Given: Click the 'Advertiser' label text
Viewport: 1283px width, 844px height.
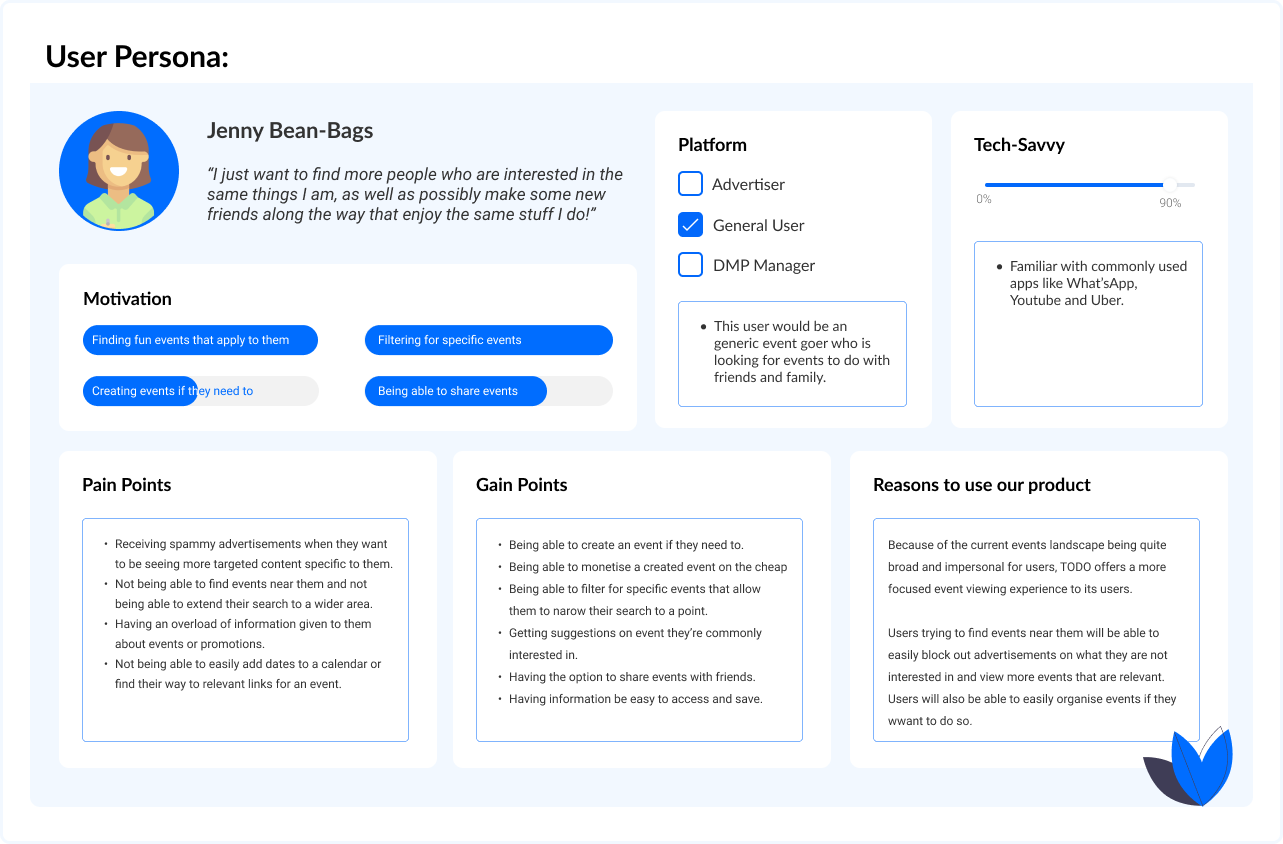Looking at the screenshot, I should click(748, 185).
